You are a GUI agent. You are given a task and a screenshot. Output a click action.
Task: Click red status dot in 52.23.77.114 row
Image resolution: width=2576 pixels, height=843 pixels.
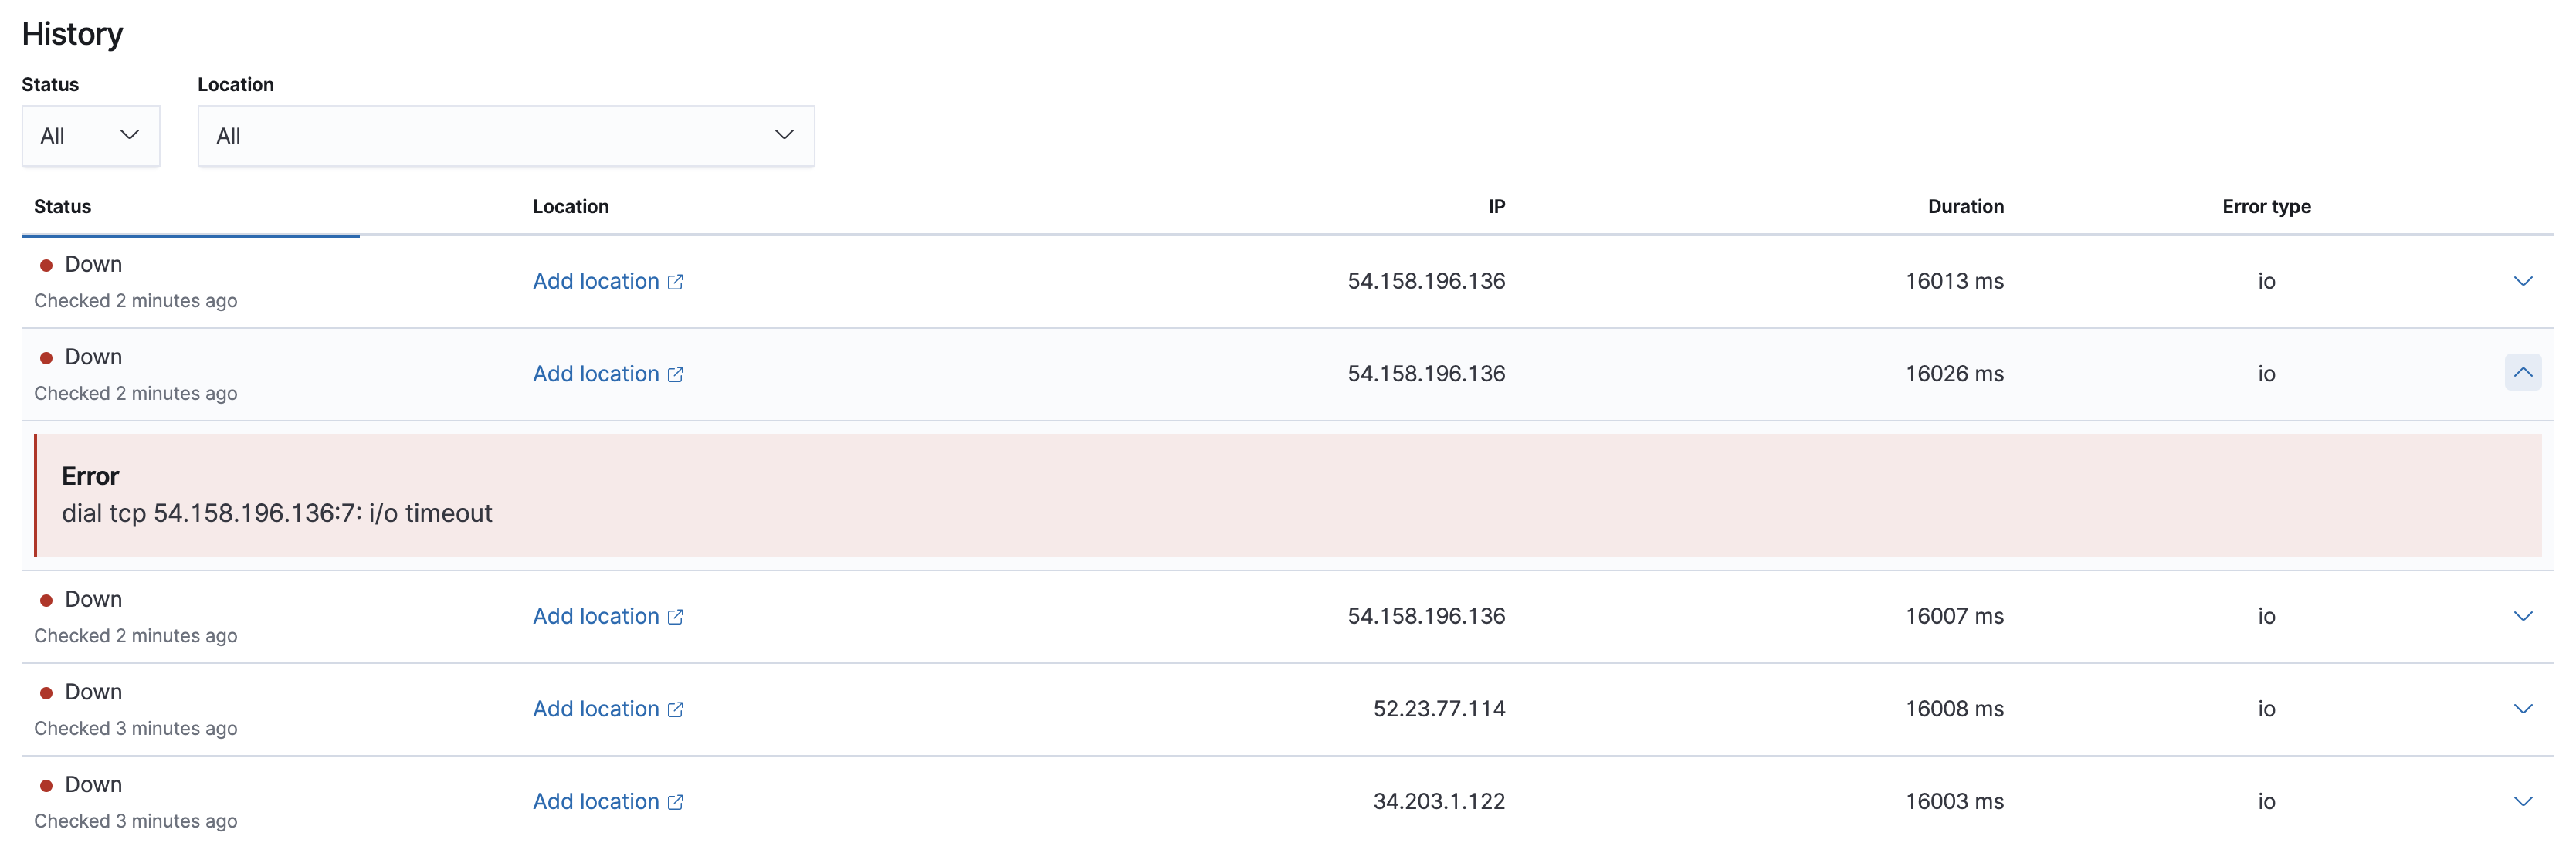(x=46, y=693)
